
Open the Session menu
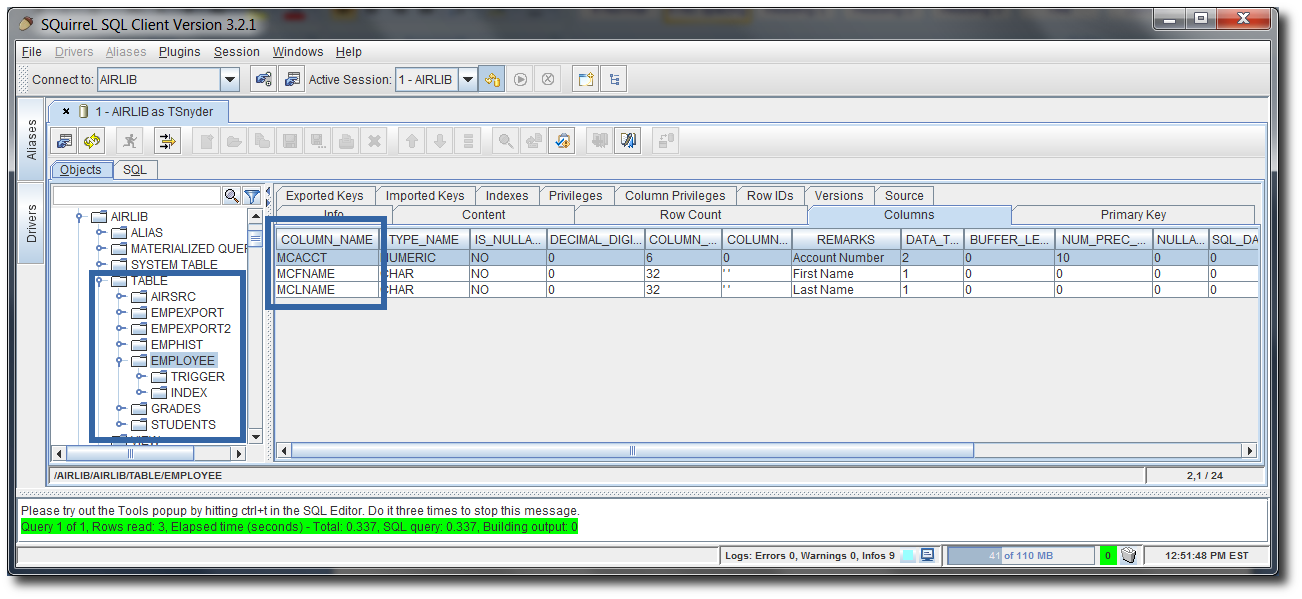coord(237,52)
